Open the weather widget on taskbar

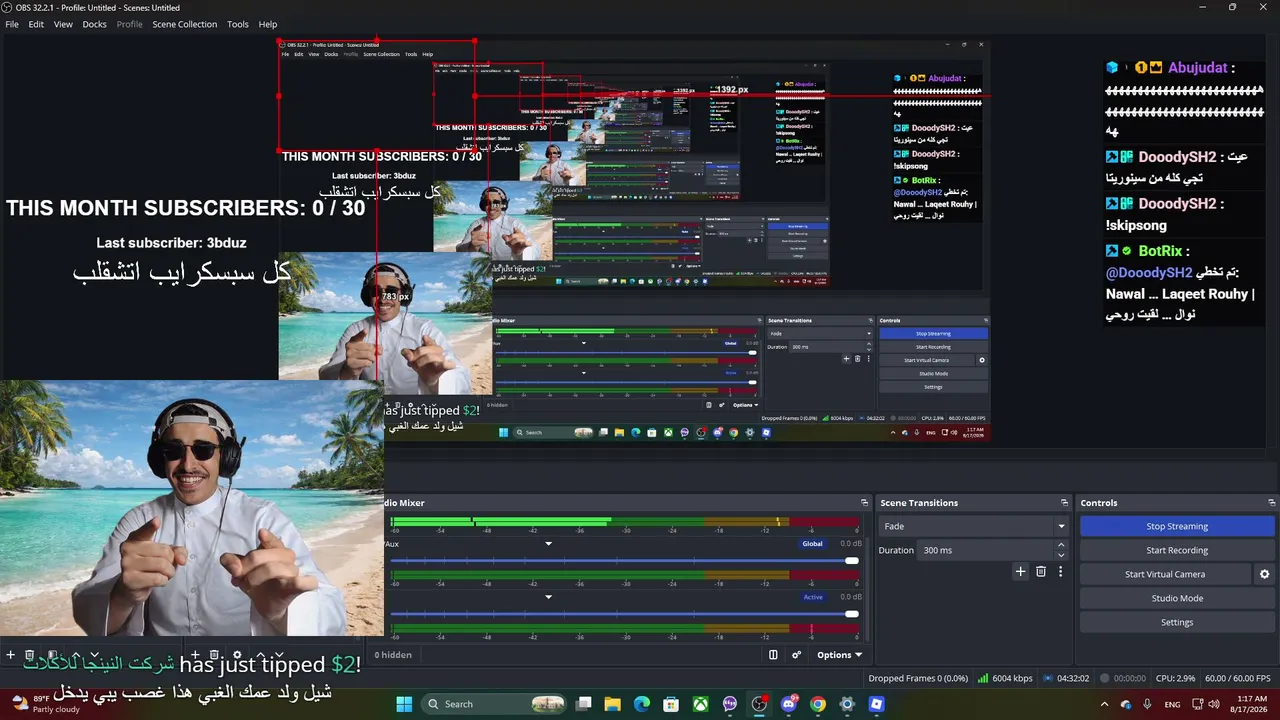point(44,704)
